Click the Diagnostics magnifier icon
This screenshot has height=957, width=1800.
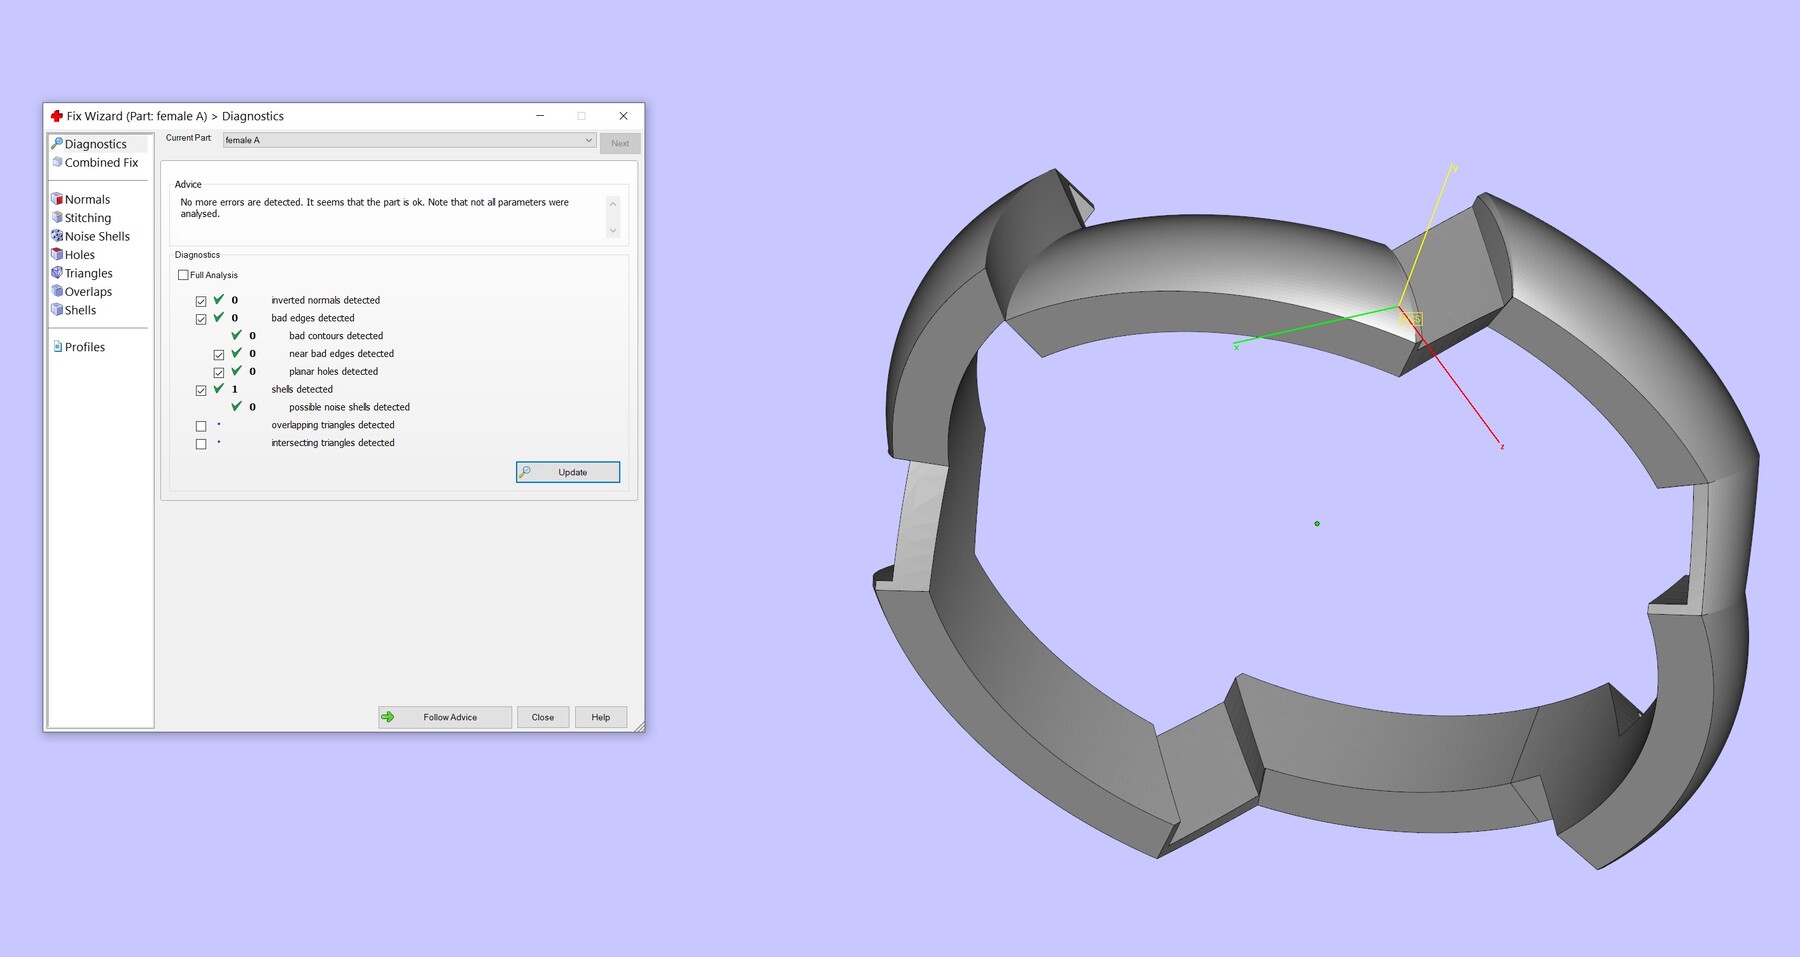(57, 144)
